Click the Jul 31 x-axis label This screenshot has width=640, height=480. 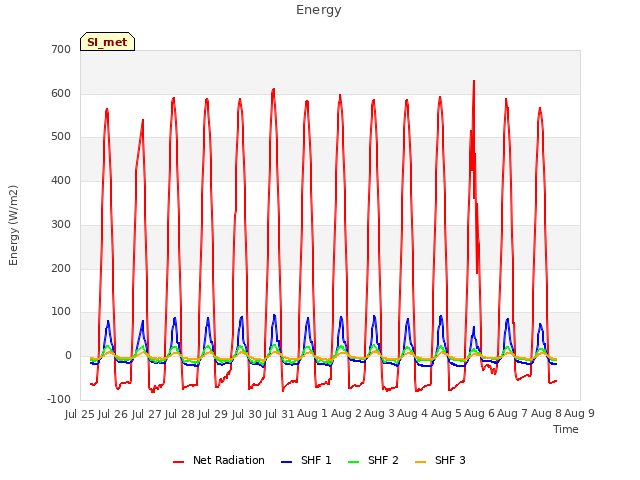click(x=280, y=414)
